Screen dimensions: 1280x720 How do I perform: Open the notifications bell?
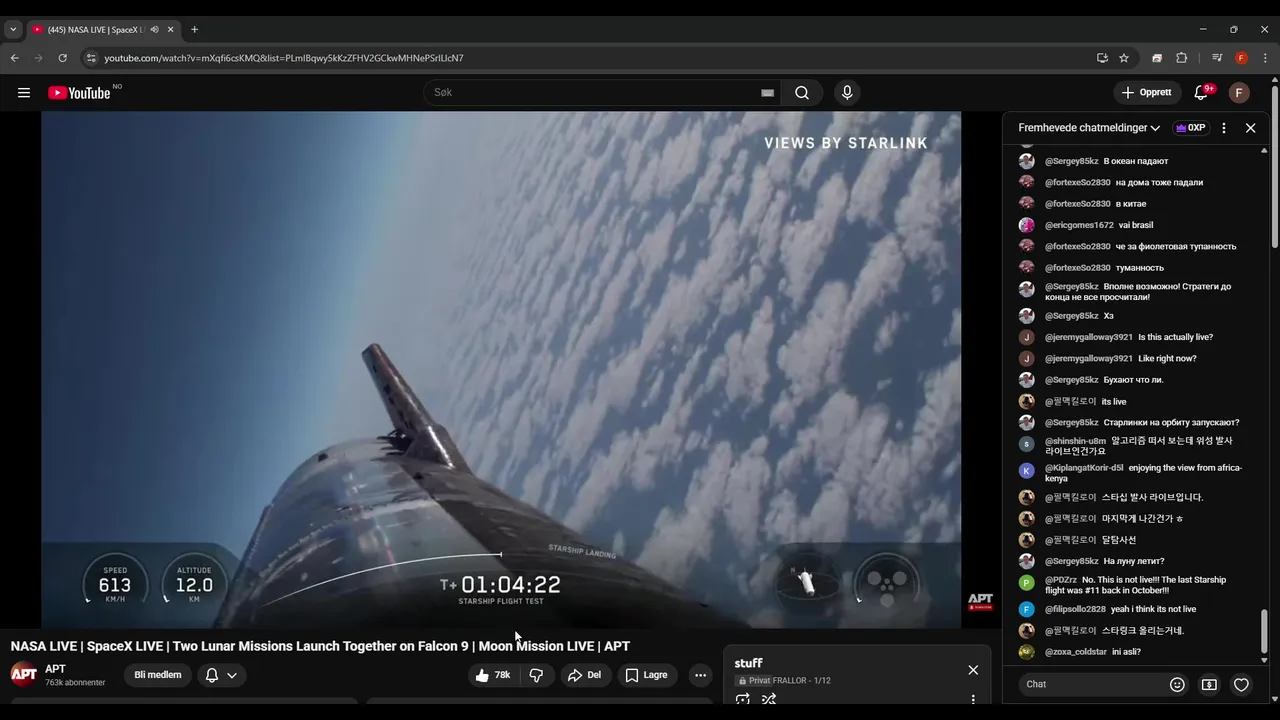tap(1201, 93)
